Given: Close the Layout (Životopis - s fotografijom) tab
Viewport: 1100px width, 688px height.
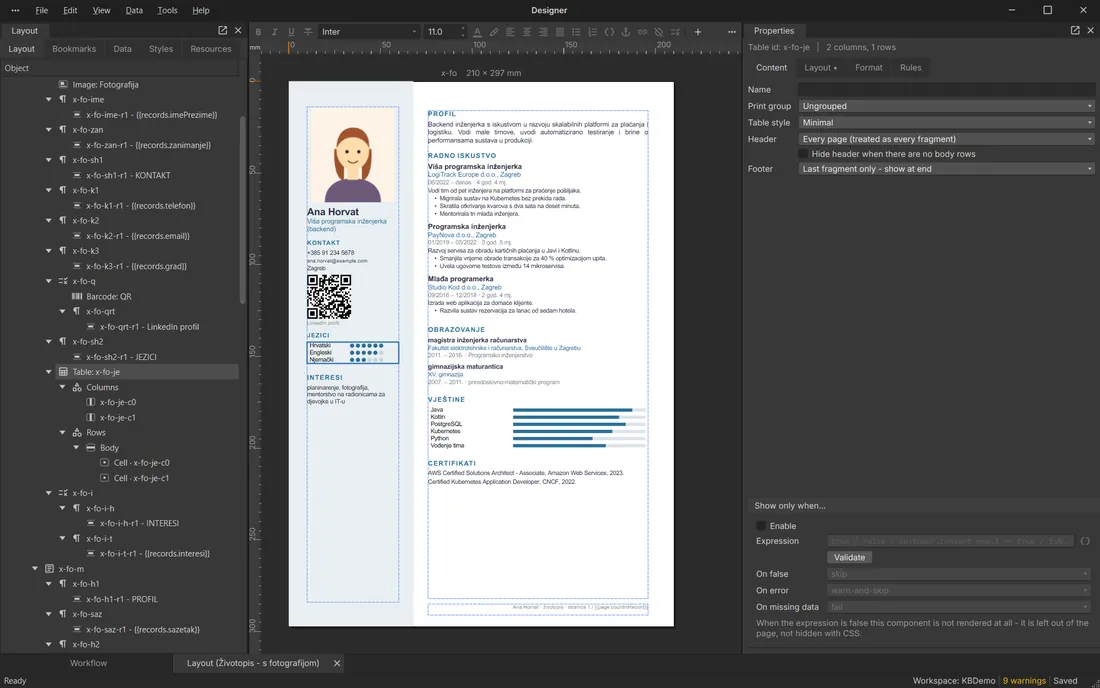Looking at the screenshot, I should click(337, 663).
